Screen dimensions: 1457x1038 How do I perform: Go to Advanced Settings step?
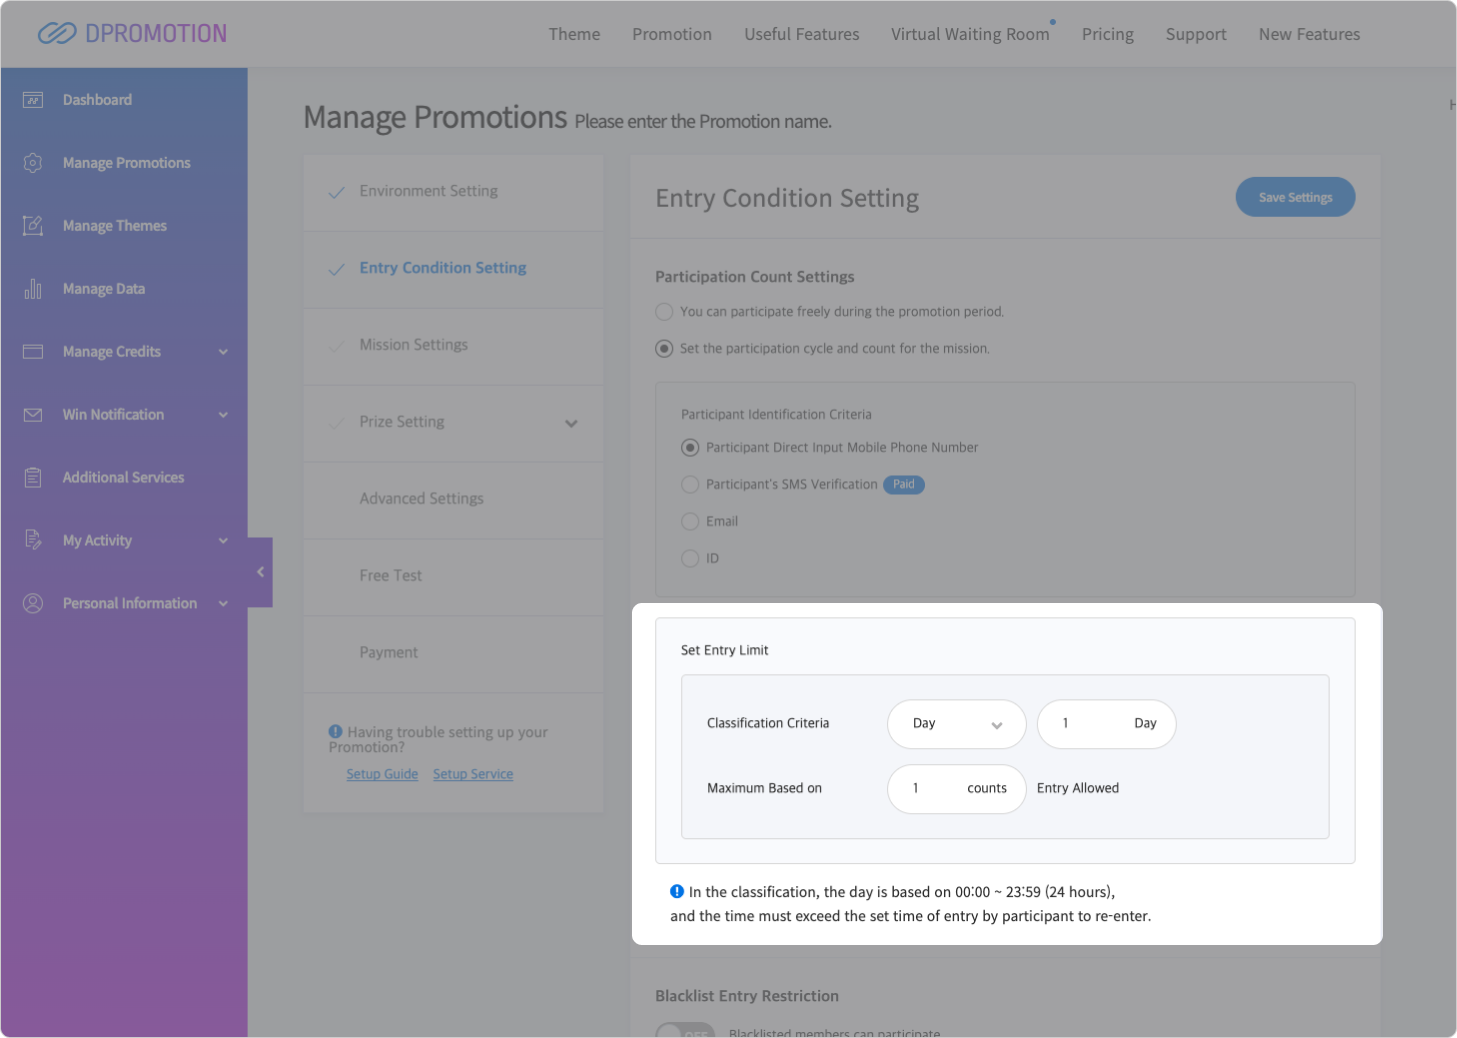(x=454, y=500)
